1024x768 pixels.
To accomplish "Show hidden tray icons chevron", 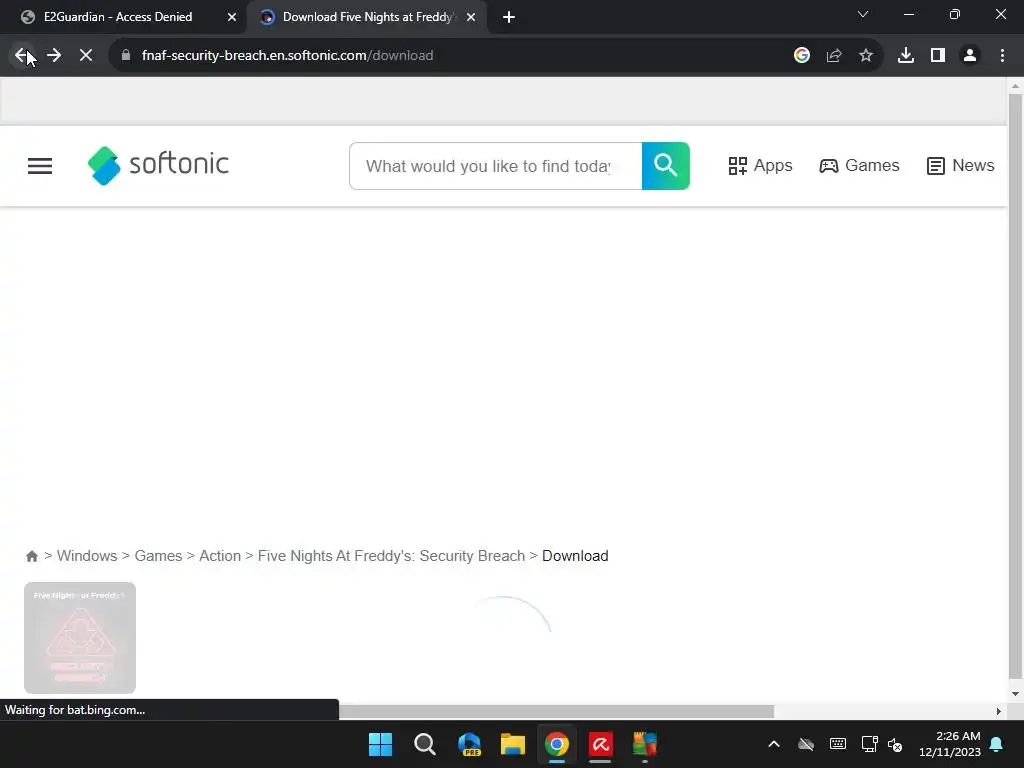I will [774, 744].
